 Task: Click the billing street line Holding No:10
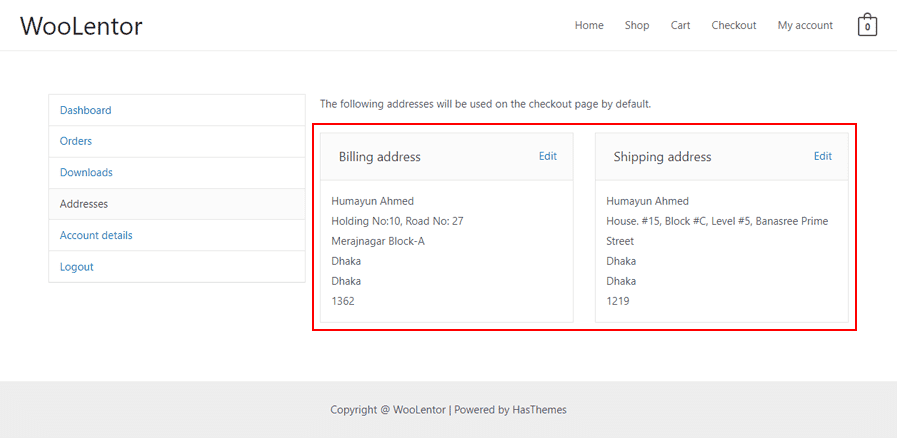(397, 221)
